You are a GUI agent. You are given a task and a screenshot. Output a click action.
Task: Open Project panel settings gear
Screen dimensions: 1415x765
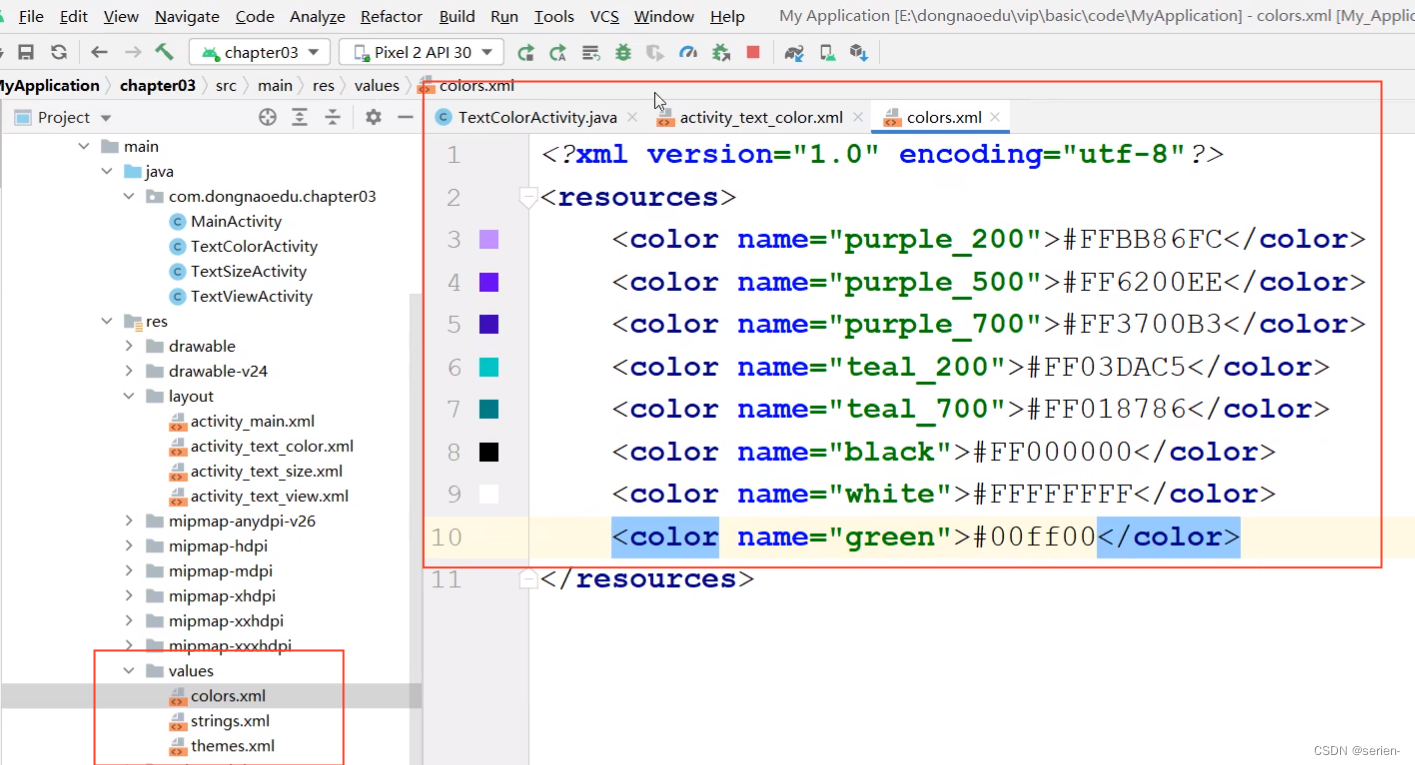[373, 117]
